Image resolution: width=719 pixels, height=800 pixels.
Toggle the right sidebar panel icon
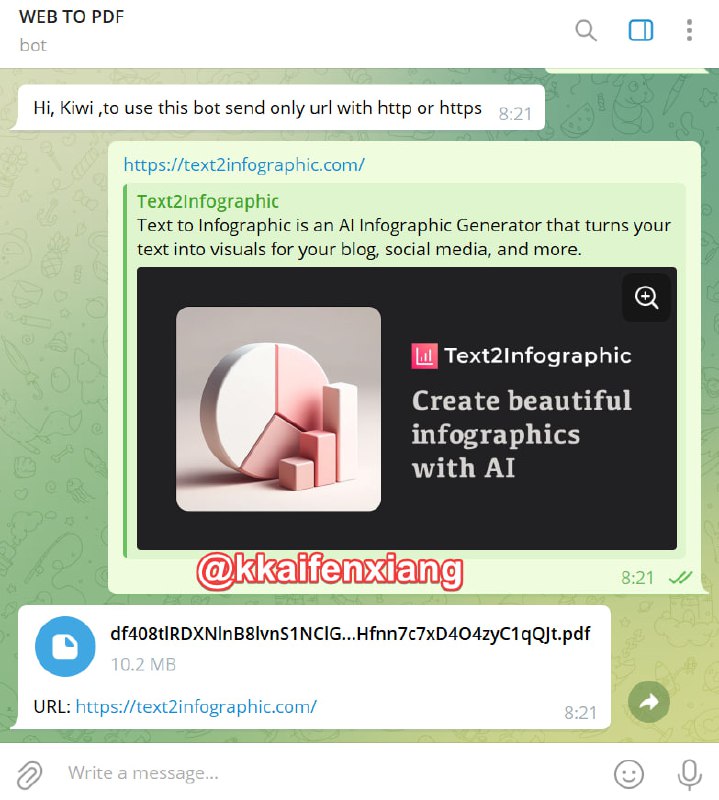point(640,30)
